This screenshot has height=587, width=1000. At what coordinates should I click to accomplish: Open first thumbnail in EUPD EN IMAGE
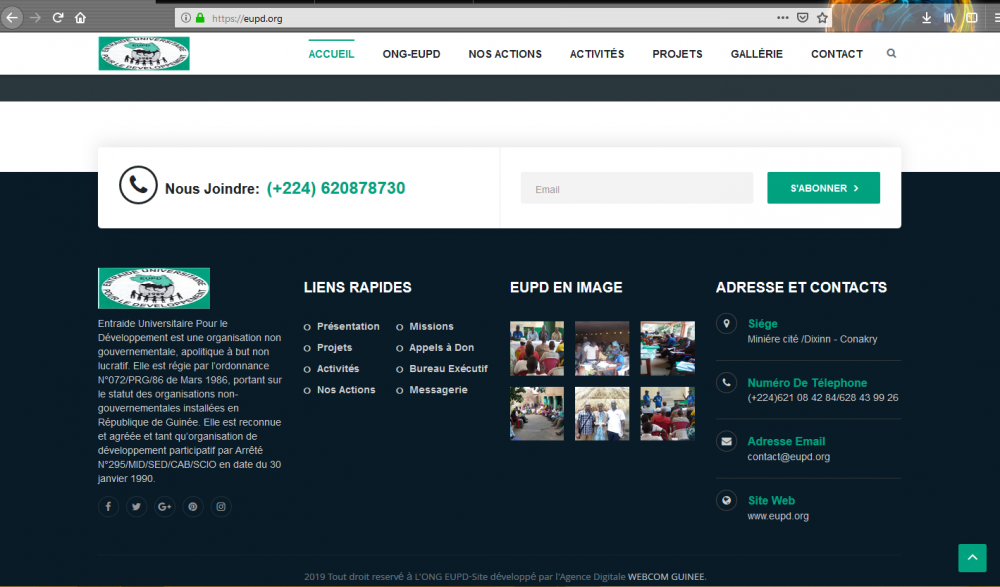coord(537,348)
